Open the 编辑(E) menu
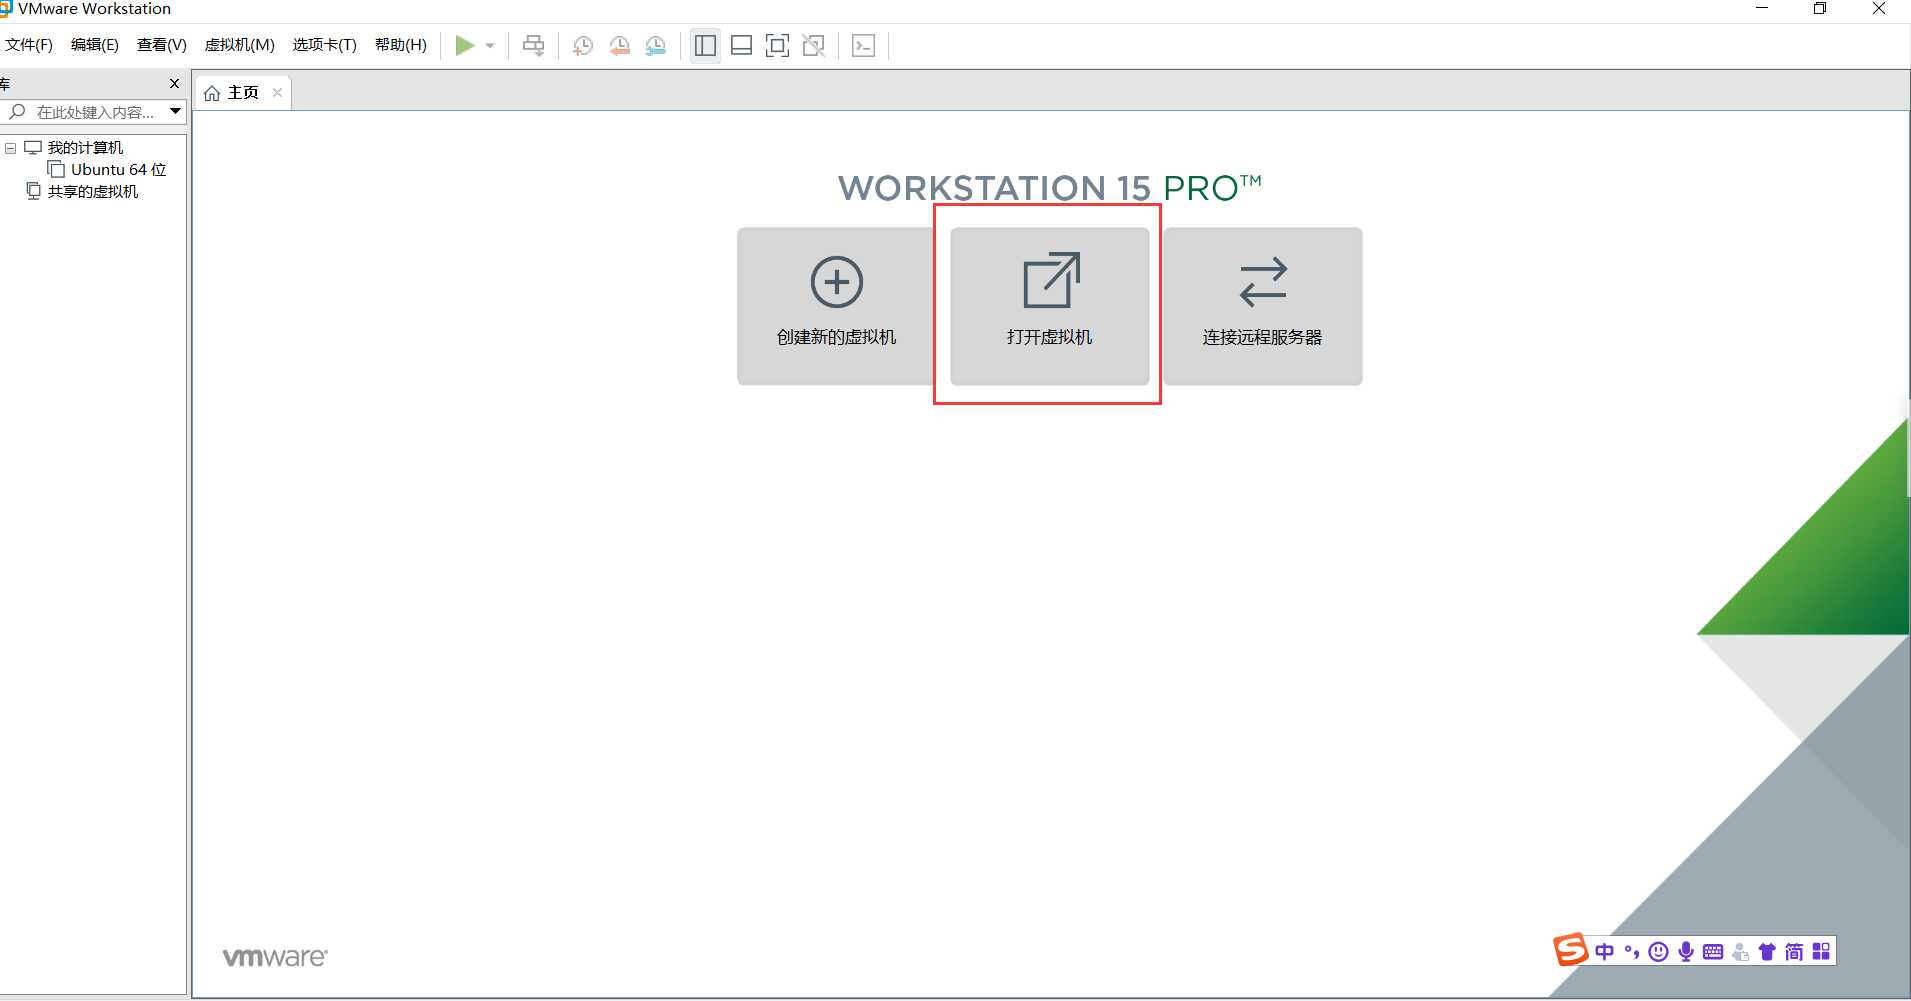The height and width of the screenshot is (1001, 1911). 95,45
